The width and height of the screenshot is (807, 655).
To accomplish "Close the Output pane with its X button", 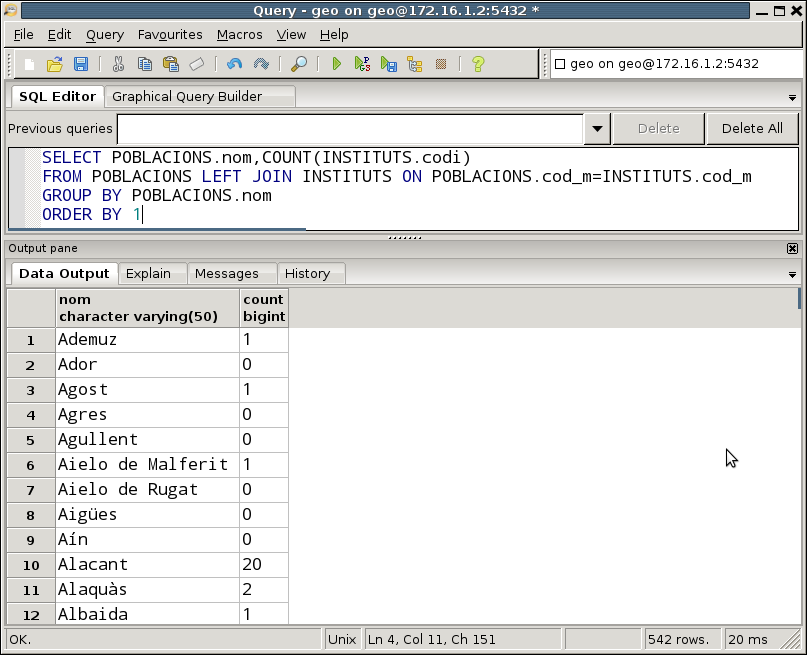I will click(792, 248).
